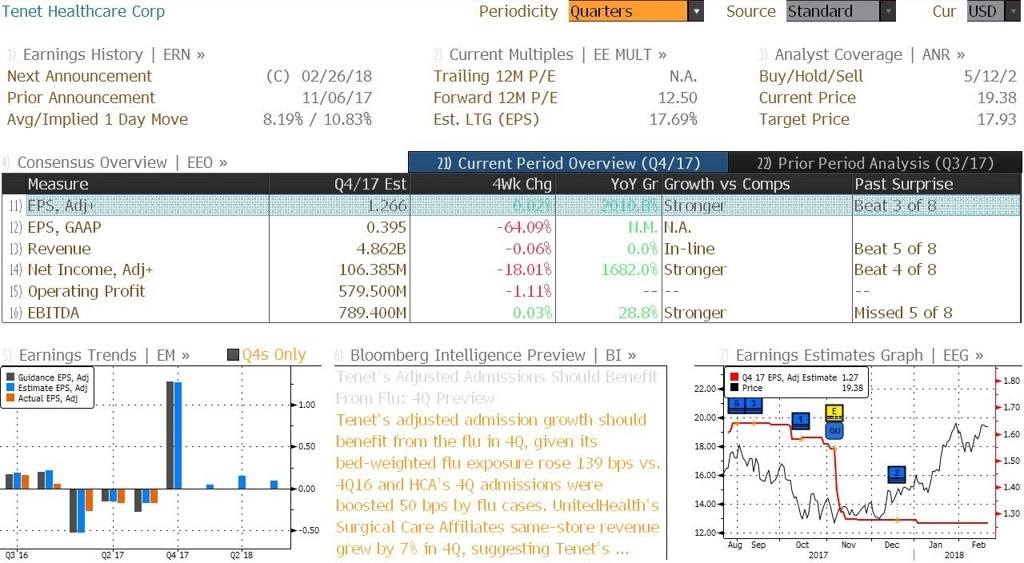The height and width of the screenshot is (563, 1024).
Task: Click Operating Profit estimate 579.500M
Action: click(372, 291)
